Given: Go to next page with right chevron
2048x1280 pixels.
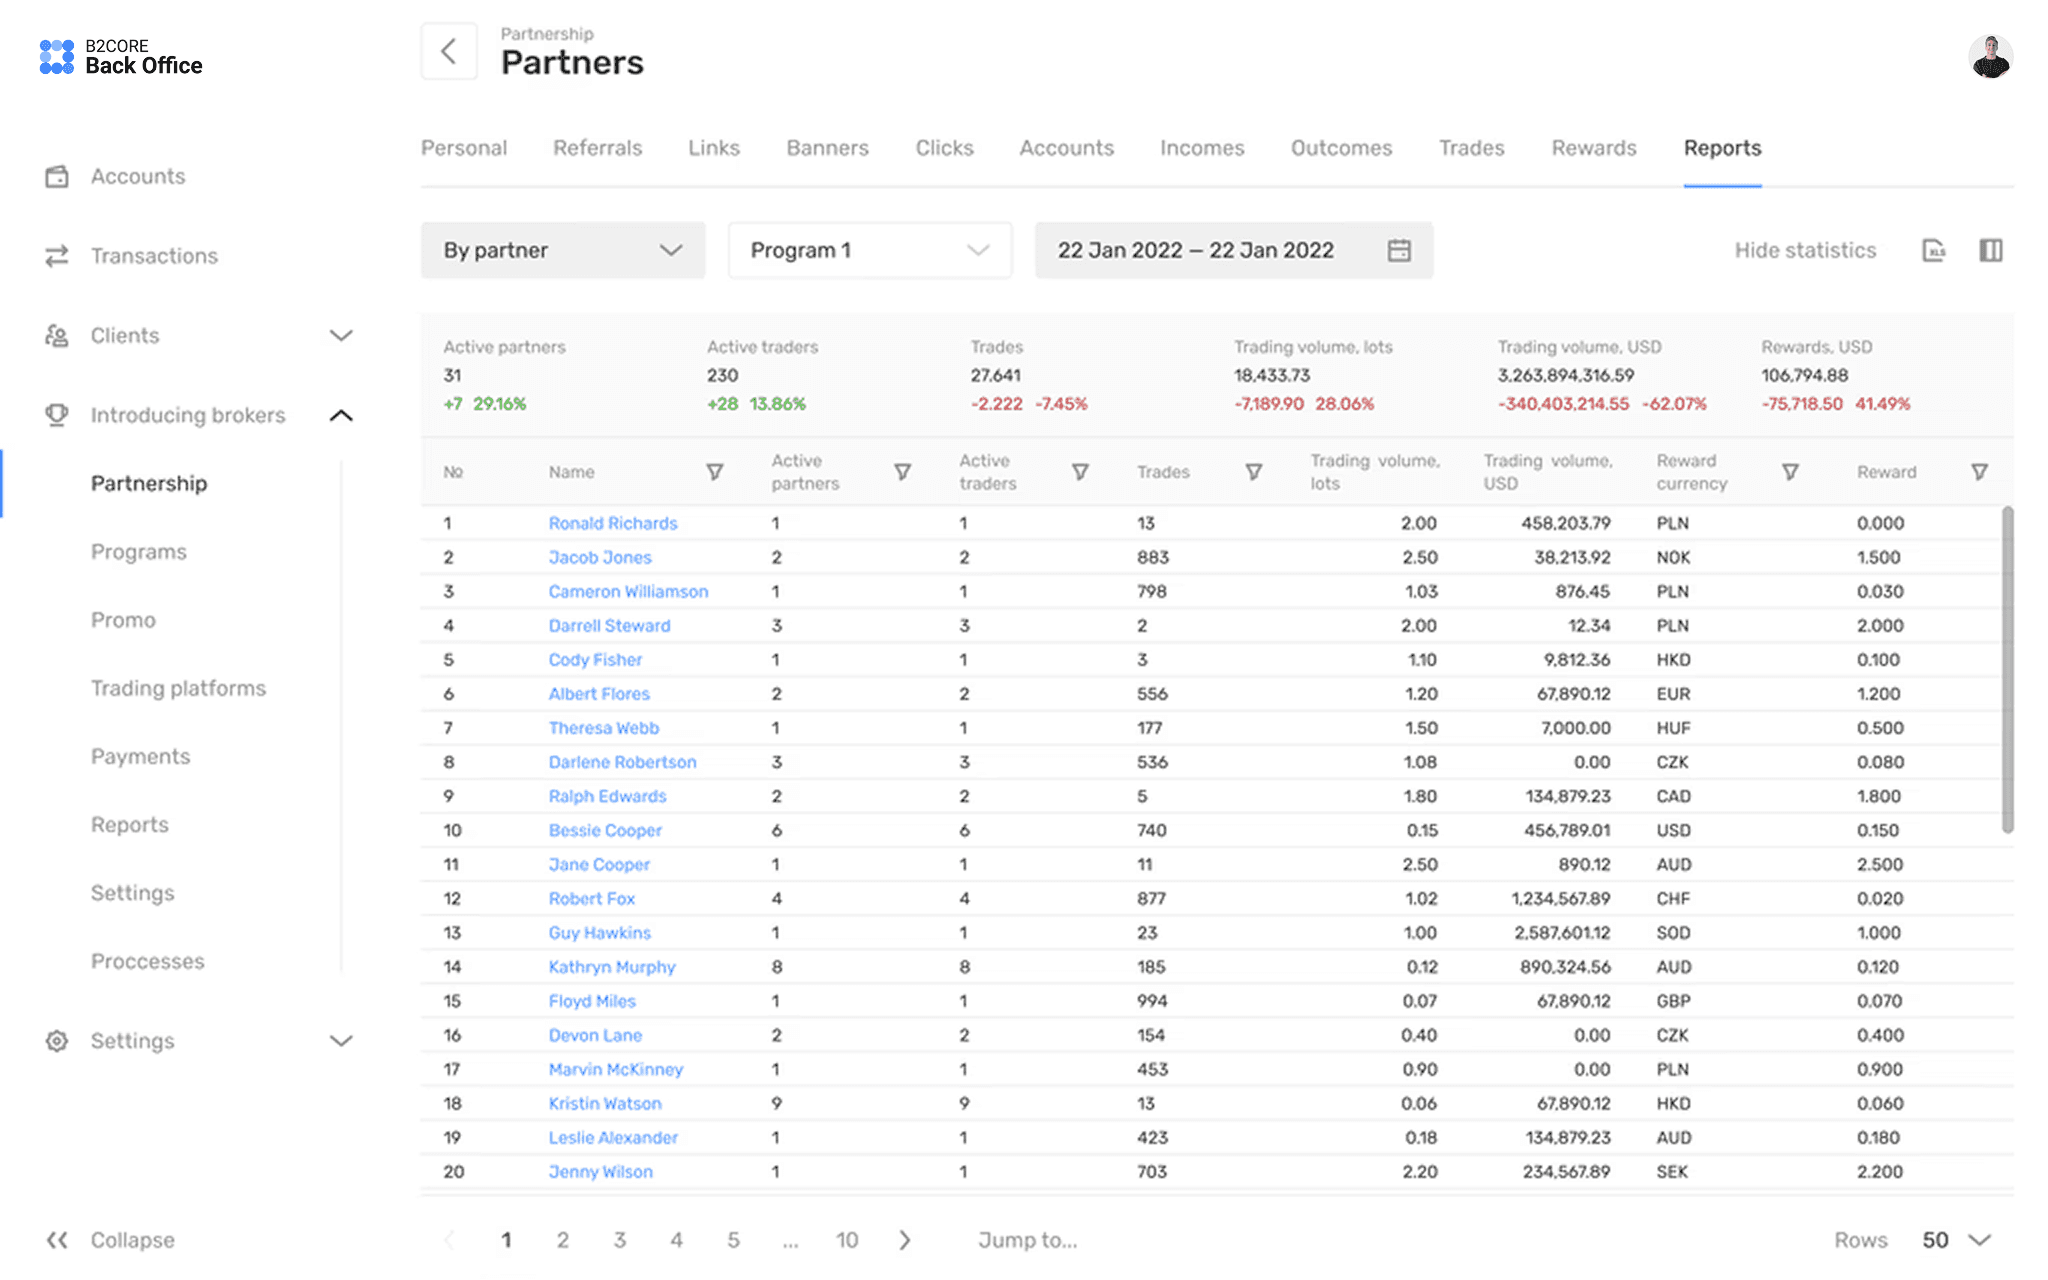Looking at the screenshot, I should pos(905,1240).
